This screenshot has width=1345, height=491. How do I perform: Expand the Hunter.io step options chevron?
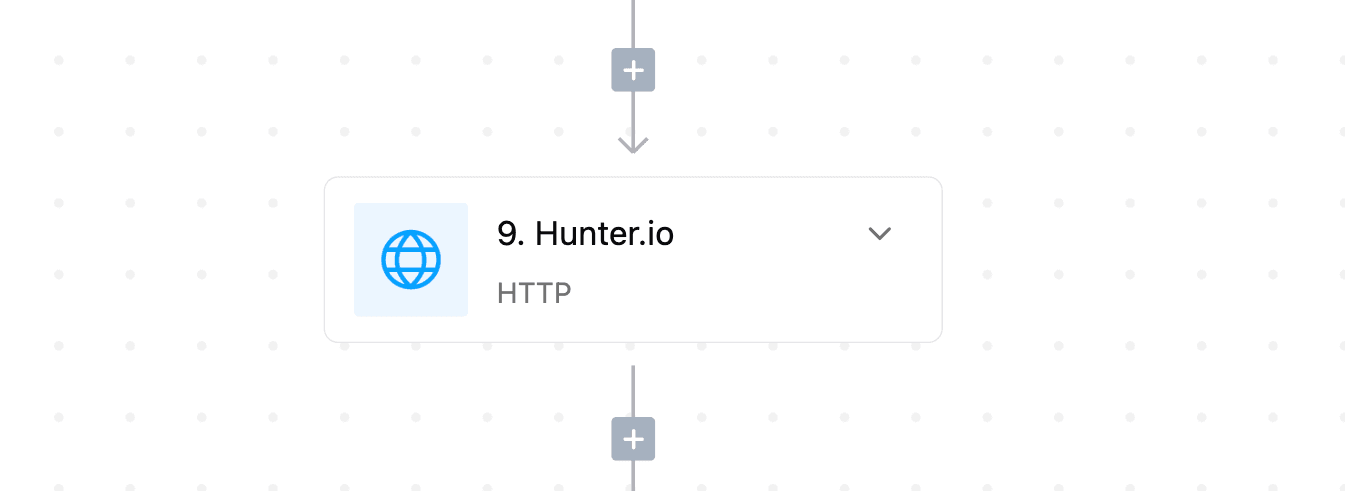point(879,234)
